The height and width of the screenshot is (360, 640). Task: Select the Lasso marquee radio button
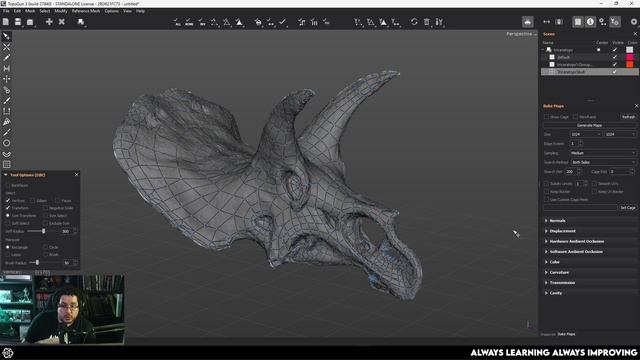click(8, 254)
